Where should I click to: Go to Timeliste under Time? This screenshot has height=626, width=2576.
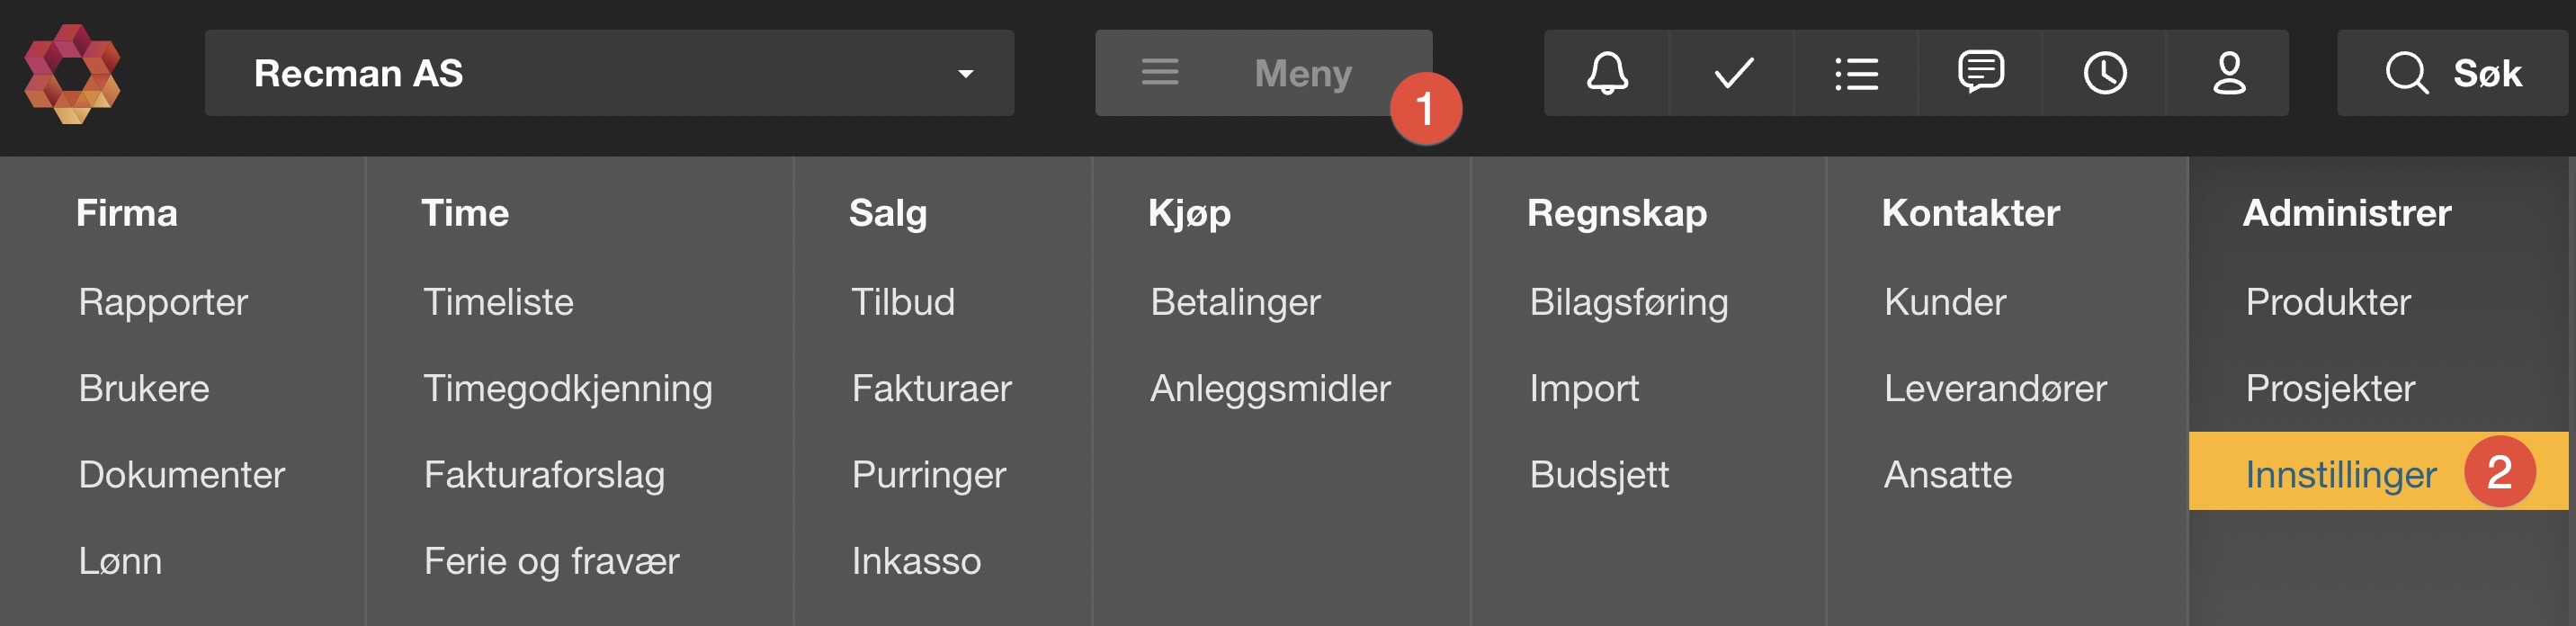[x=498, y=302]
